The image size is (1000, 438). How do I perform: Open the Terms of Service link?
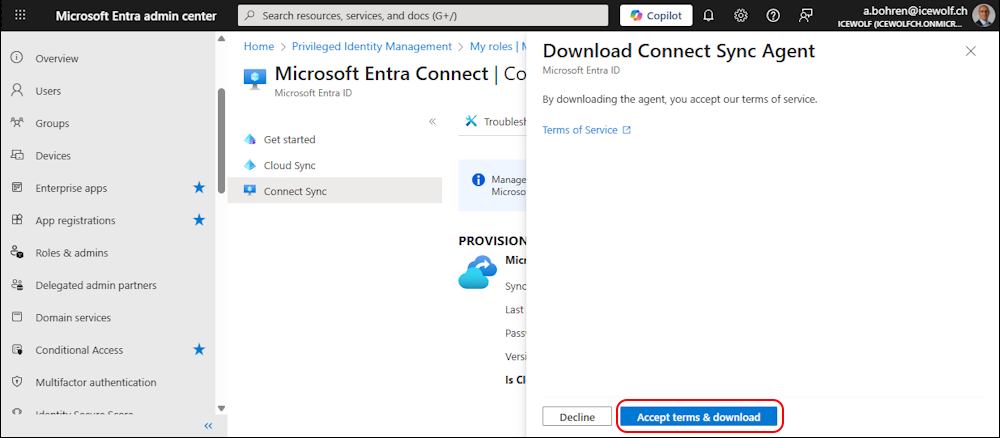click(580, 130)
